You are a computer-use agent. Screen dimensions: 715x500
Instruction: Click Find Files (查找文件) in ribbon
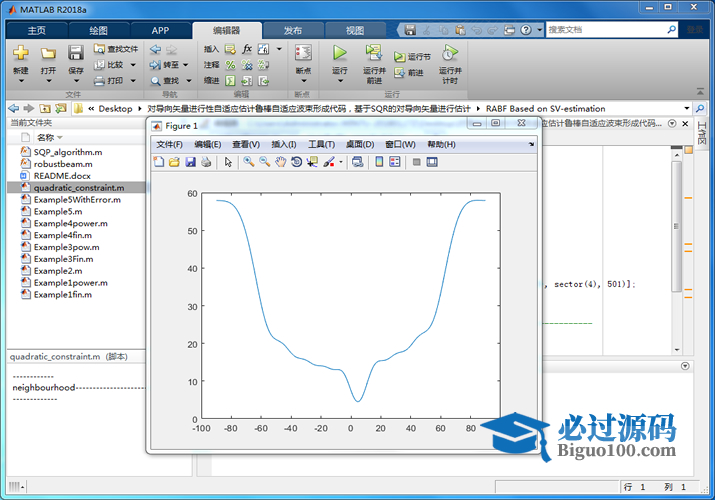[x=116, y=49]
